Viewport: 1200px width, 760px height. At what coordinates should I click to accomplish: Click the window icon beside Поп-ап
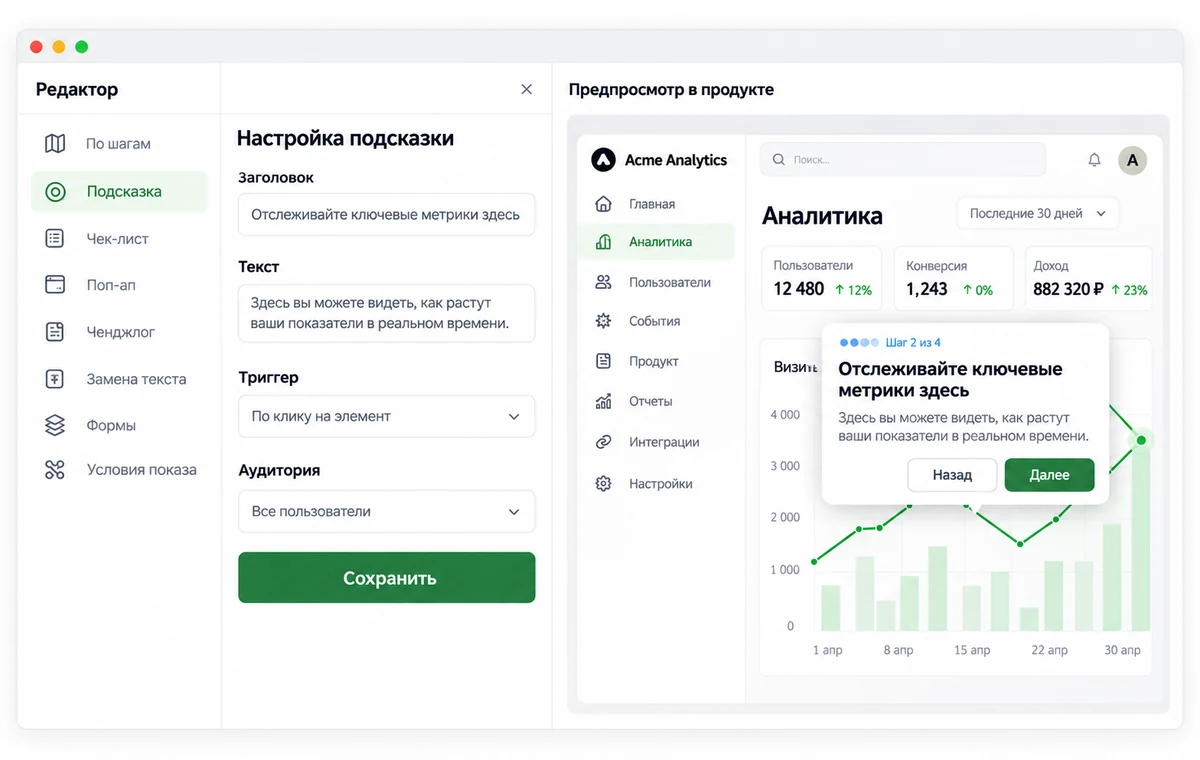(x=55, y=285)
